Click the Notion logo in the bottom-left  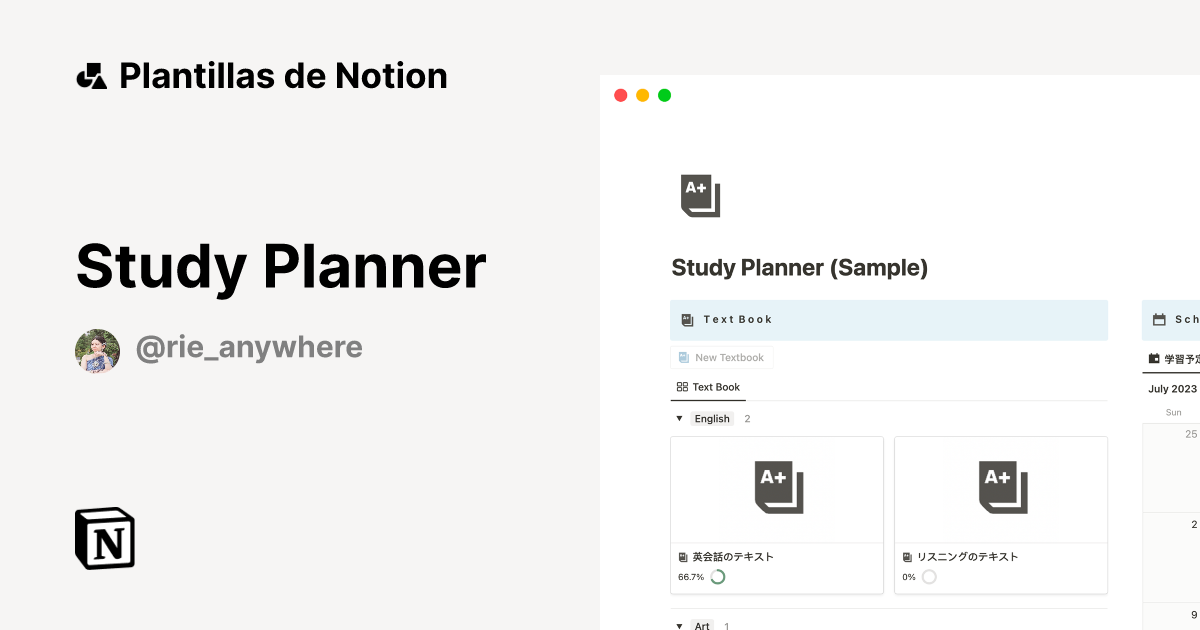(x=103, y=538)
